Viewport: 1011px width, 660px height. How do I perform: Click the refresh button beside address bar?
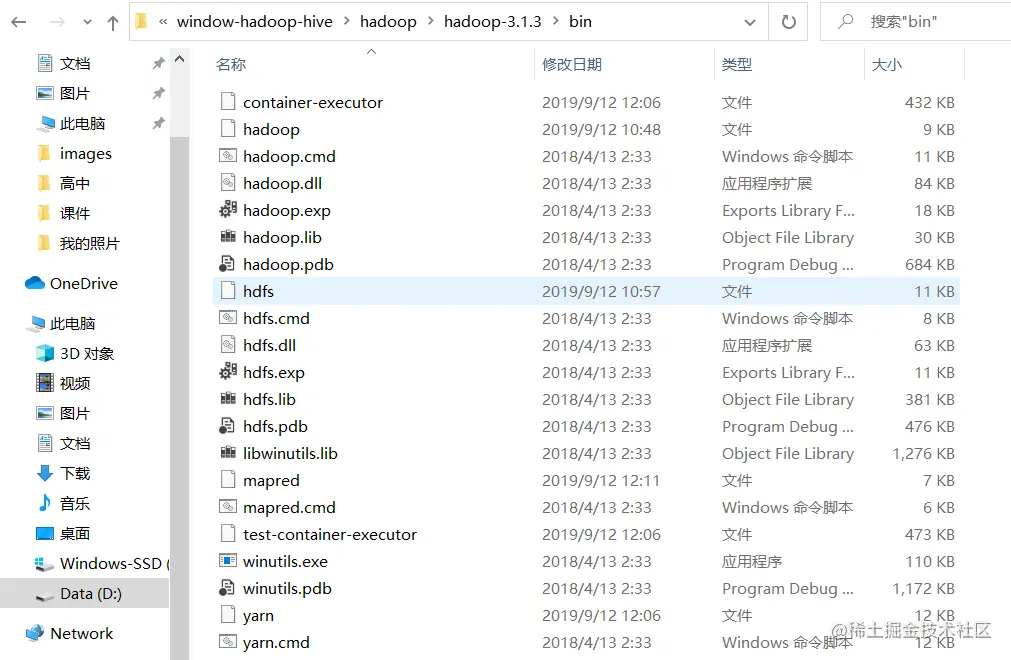[789, 22]
